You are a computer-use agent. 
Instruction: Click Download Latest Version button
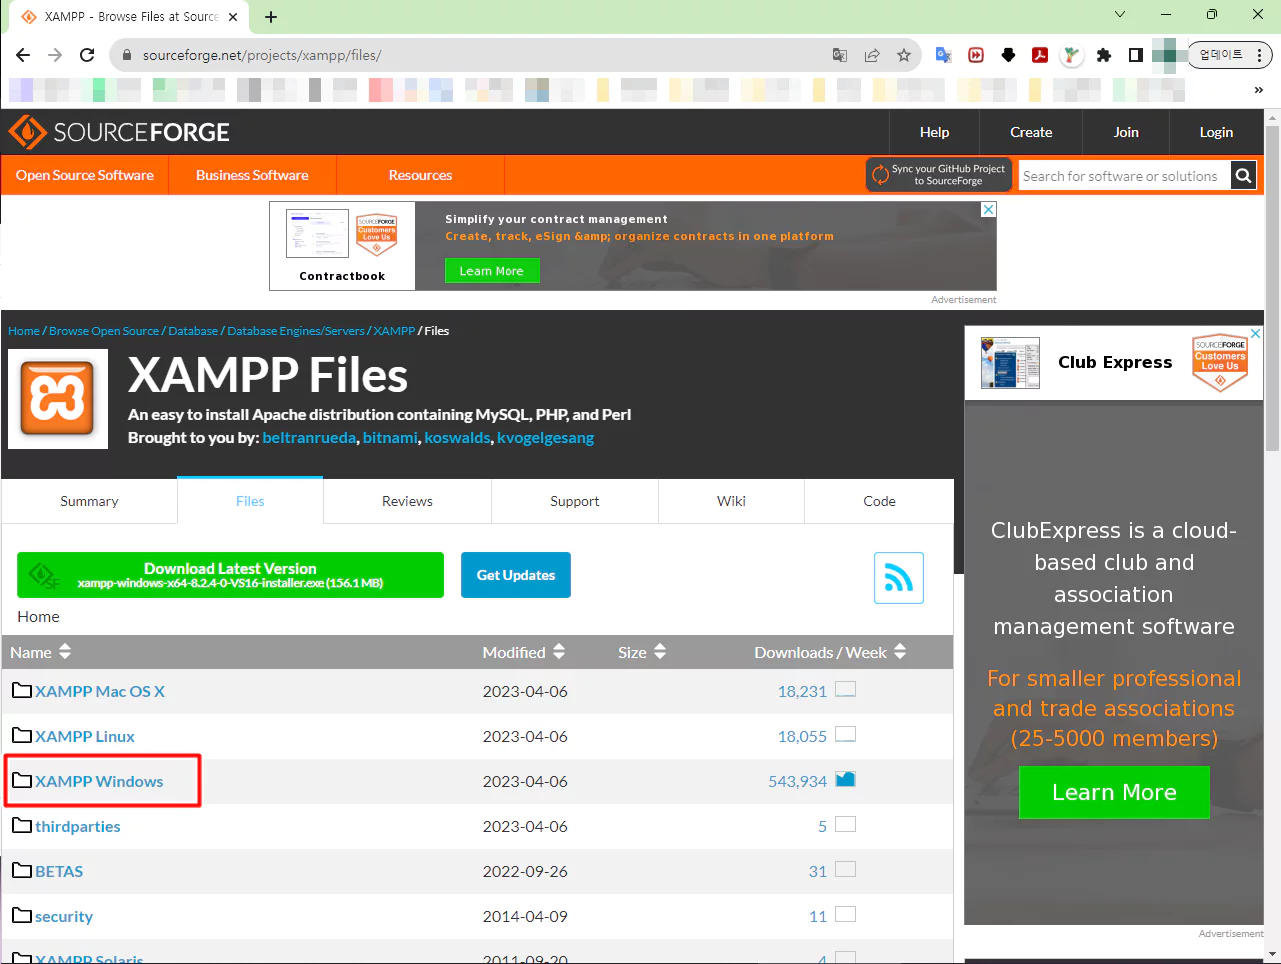coord(230,575)
